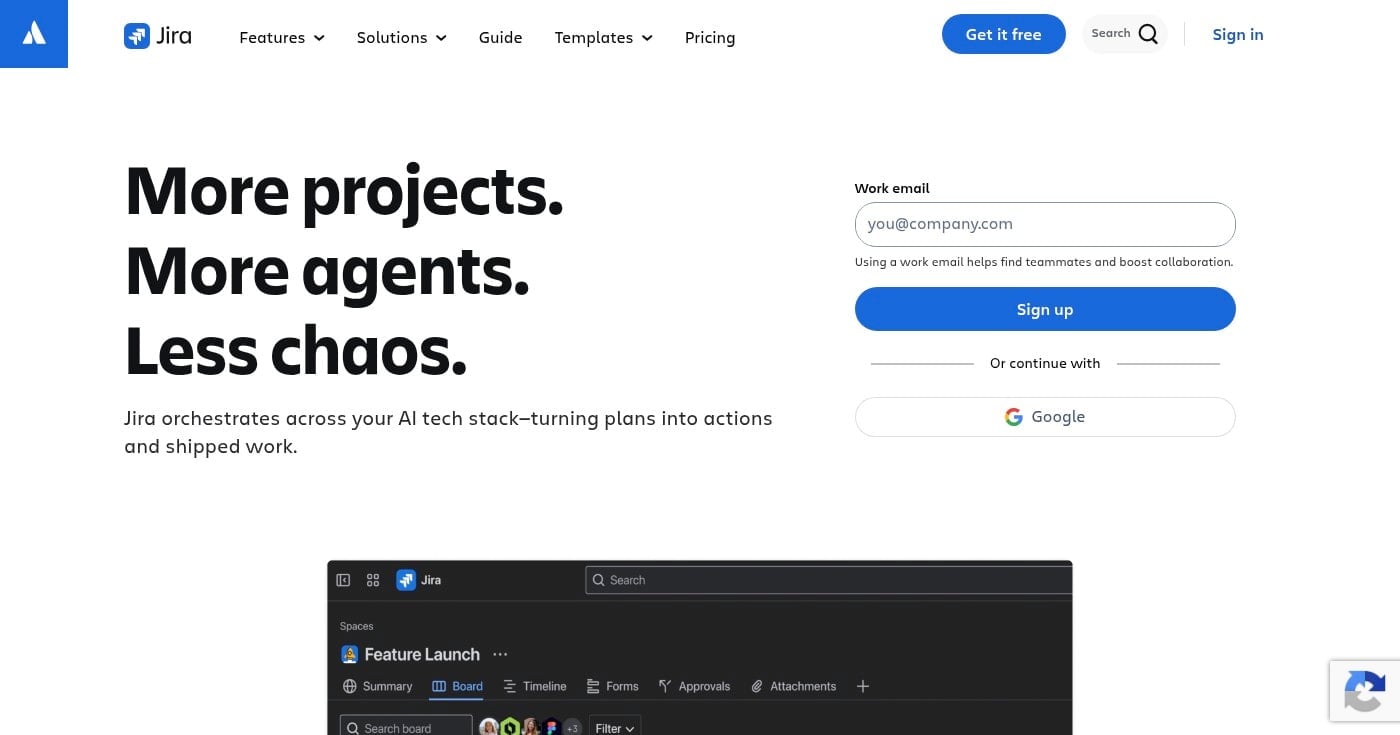Click the reCAPTCHA badge at the page corner
Screen dimensions: 1400x735
tap(1365, 691)
